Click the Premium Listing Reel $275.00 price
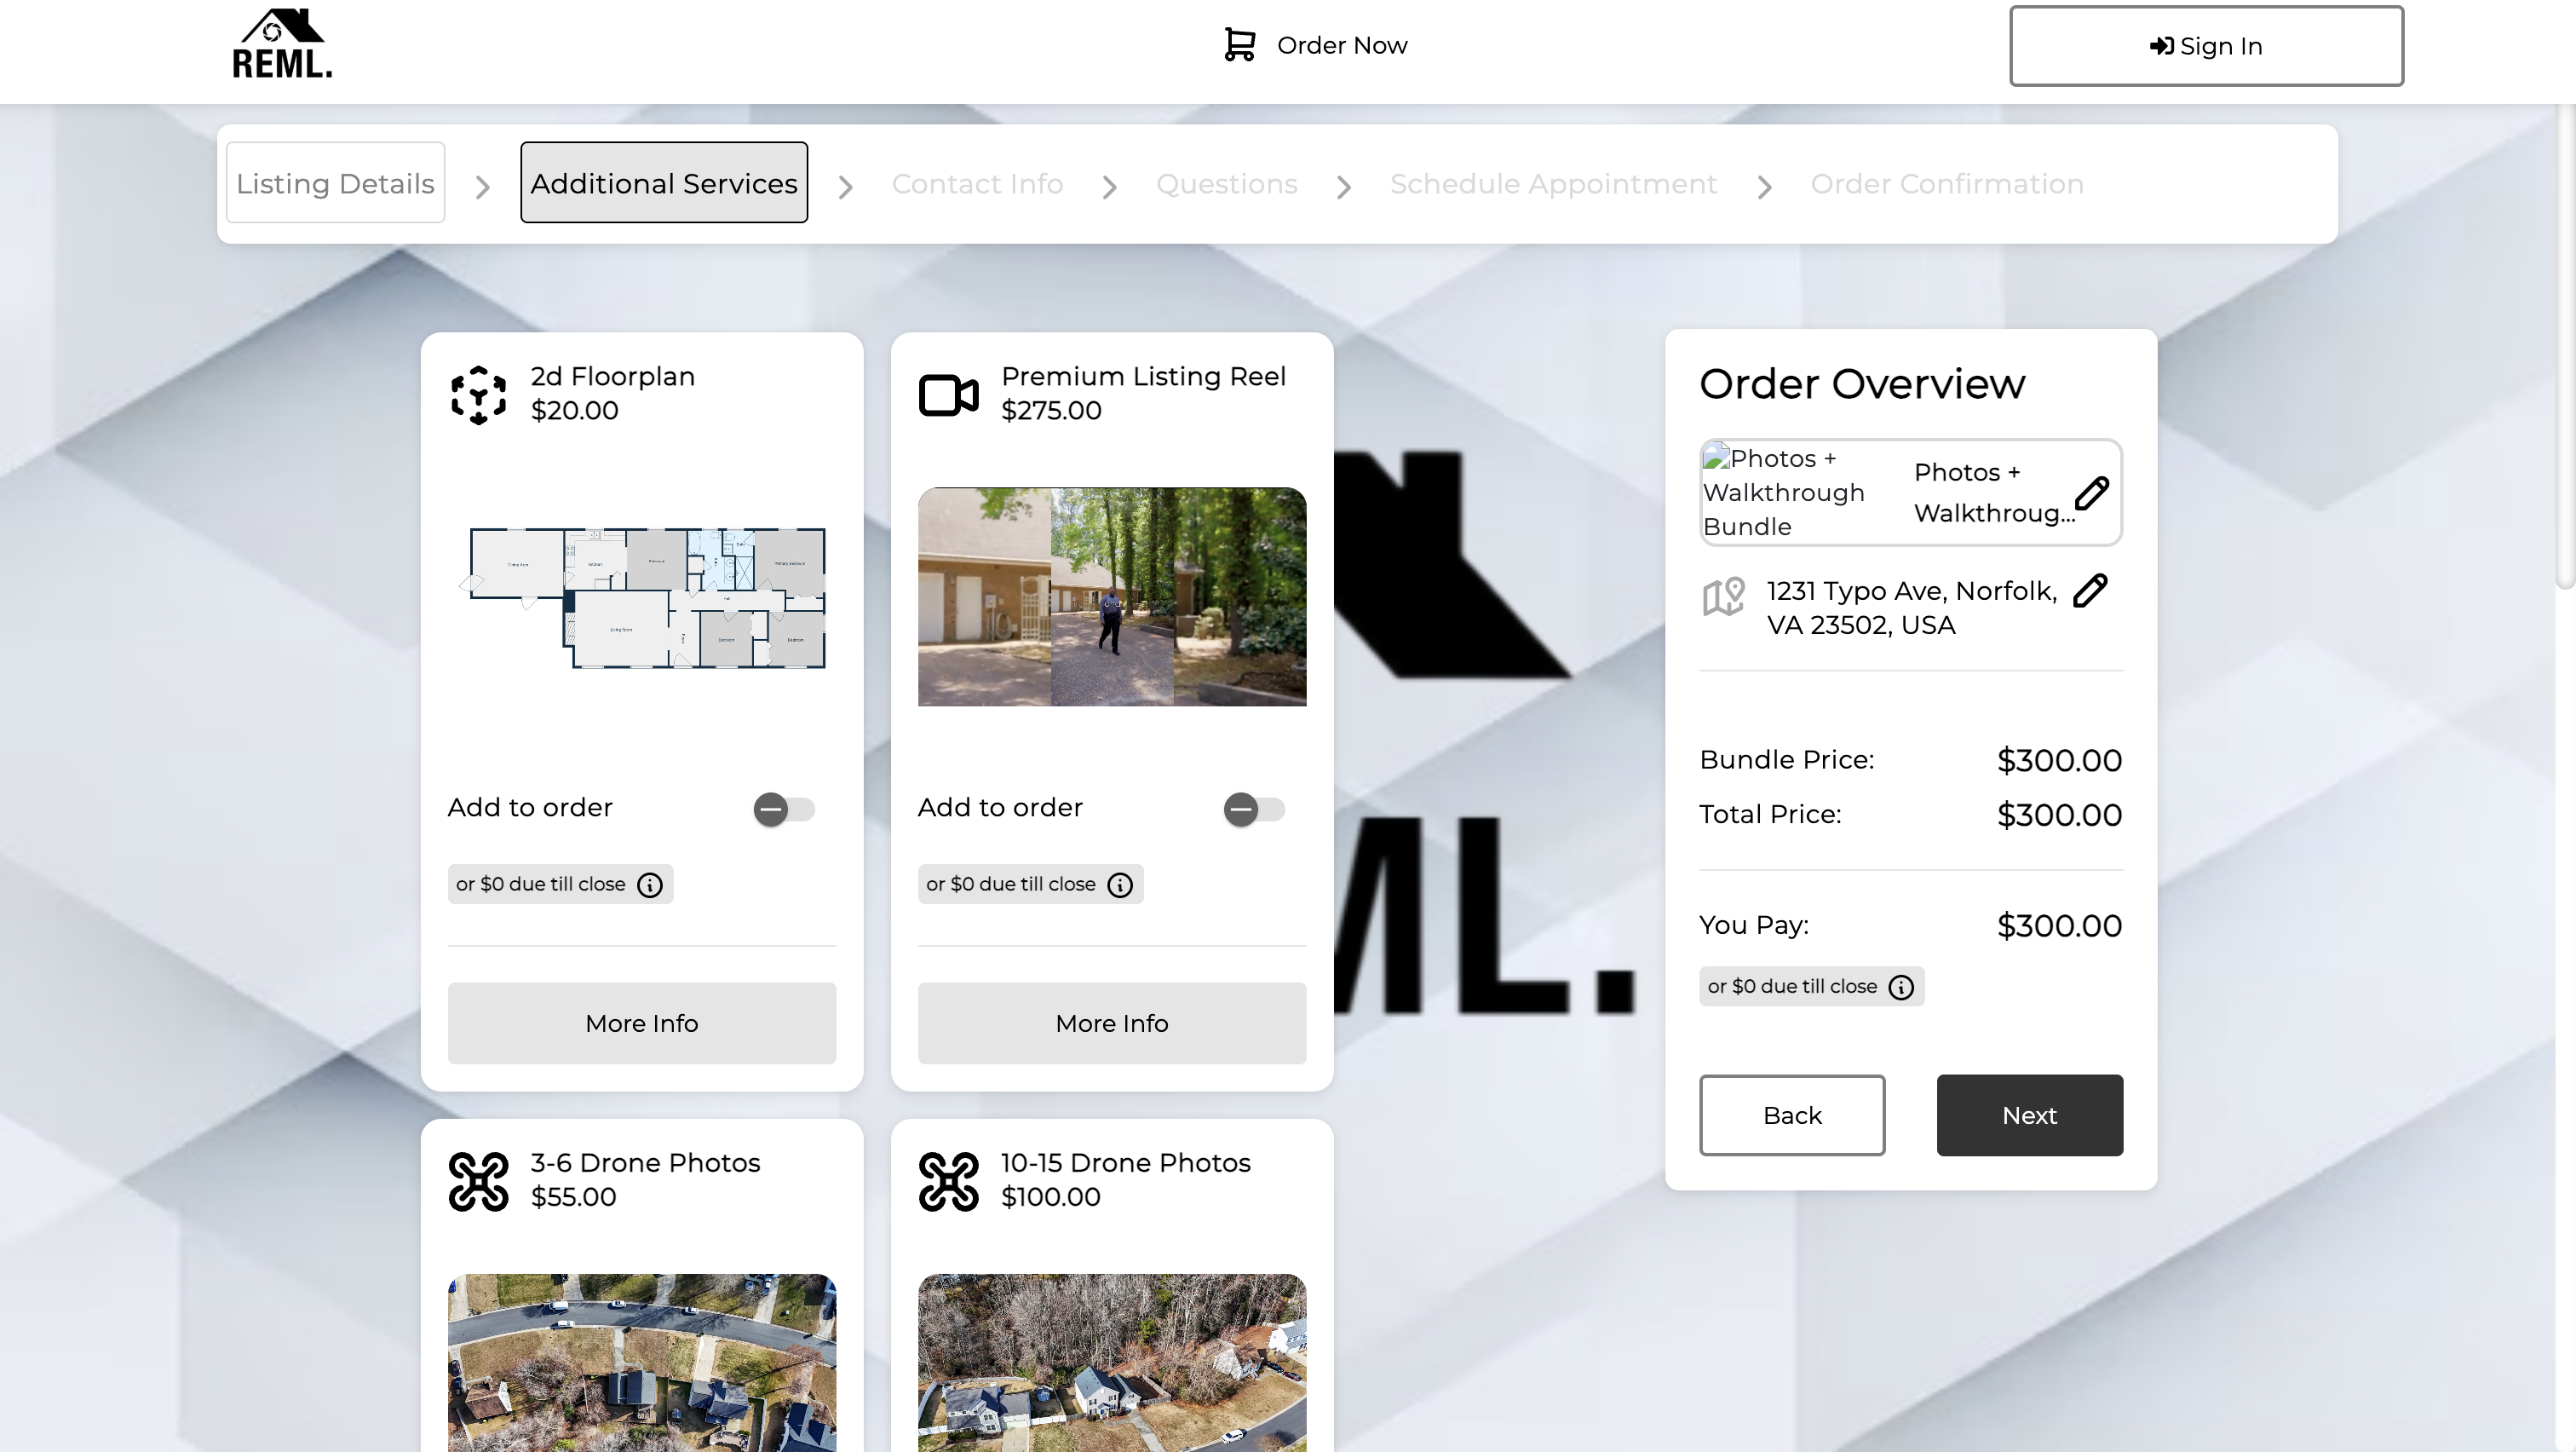2576x1452 pixels. [x=1051, y=410]
